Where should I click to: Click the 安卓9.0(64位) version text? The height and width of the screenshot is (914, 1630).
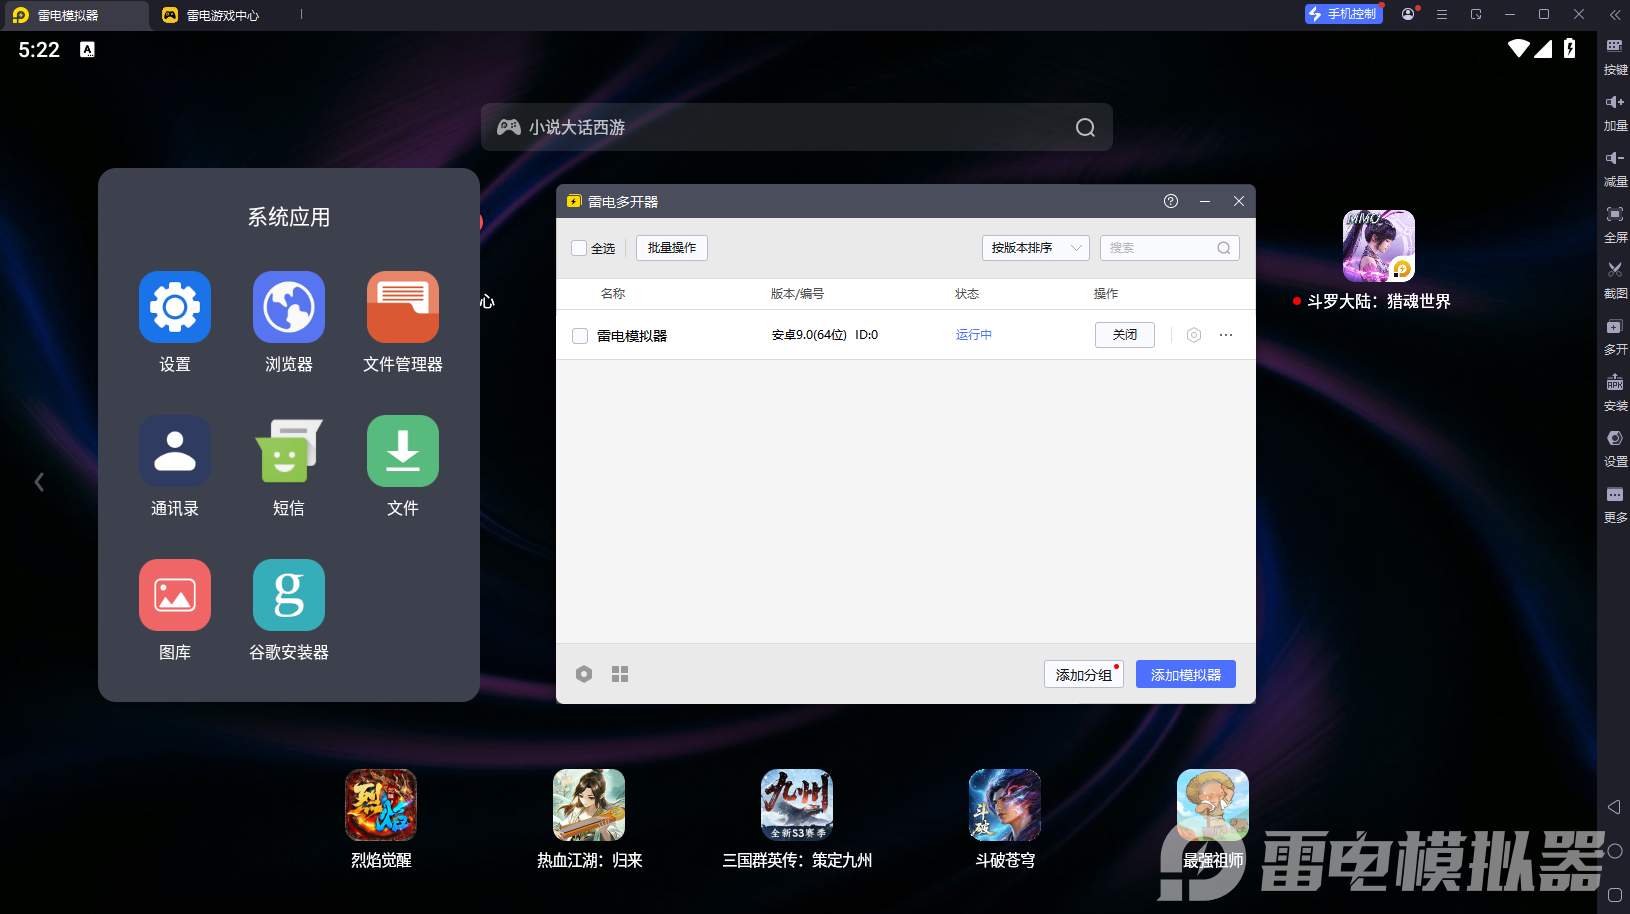(x=809, y=335)
